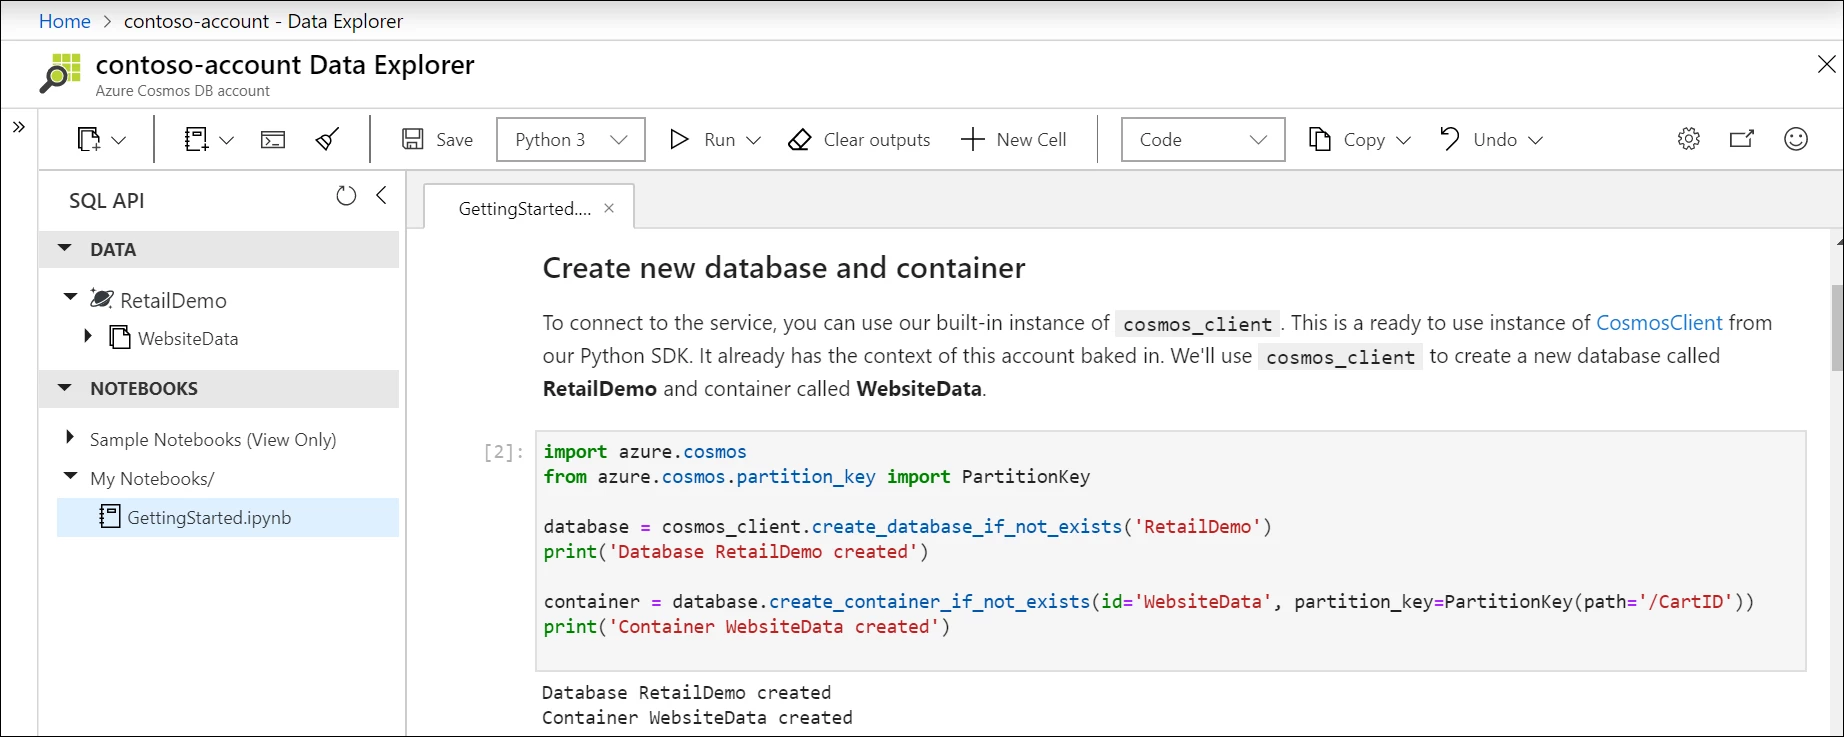
Task: Click the notebook vertical scrollbar
Action: (x=1837, y=327)
